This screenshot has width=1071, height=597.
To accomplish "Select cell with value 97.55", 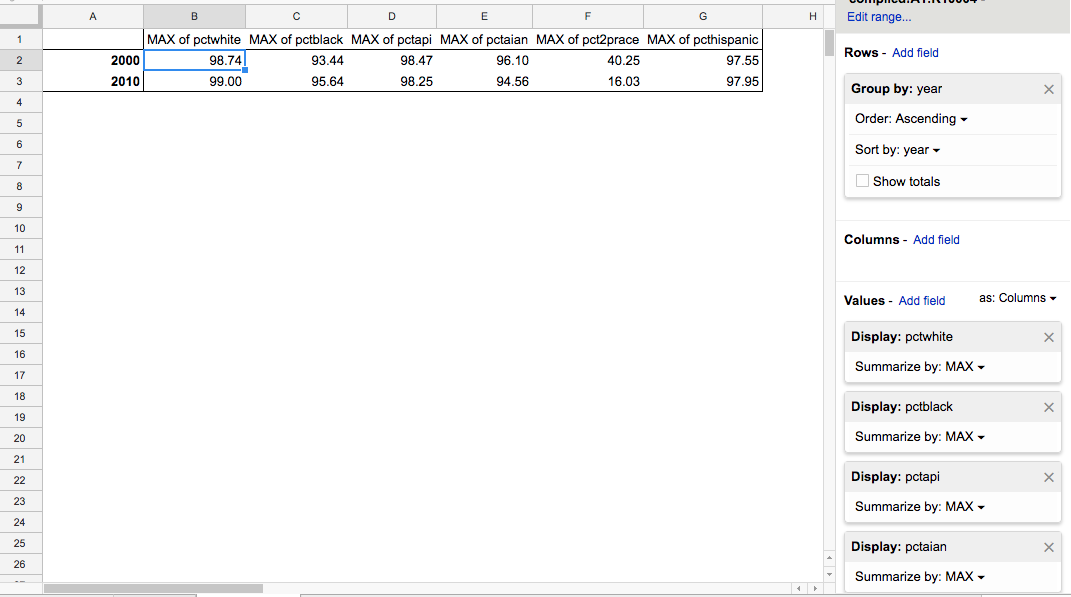I will click(x=703, y=60).
